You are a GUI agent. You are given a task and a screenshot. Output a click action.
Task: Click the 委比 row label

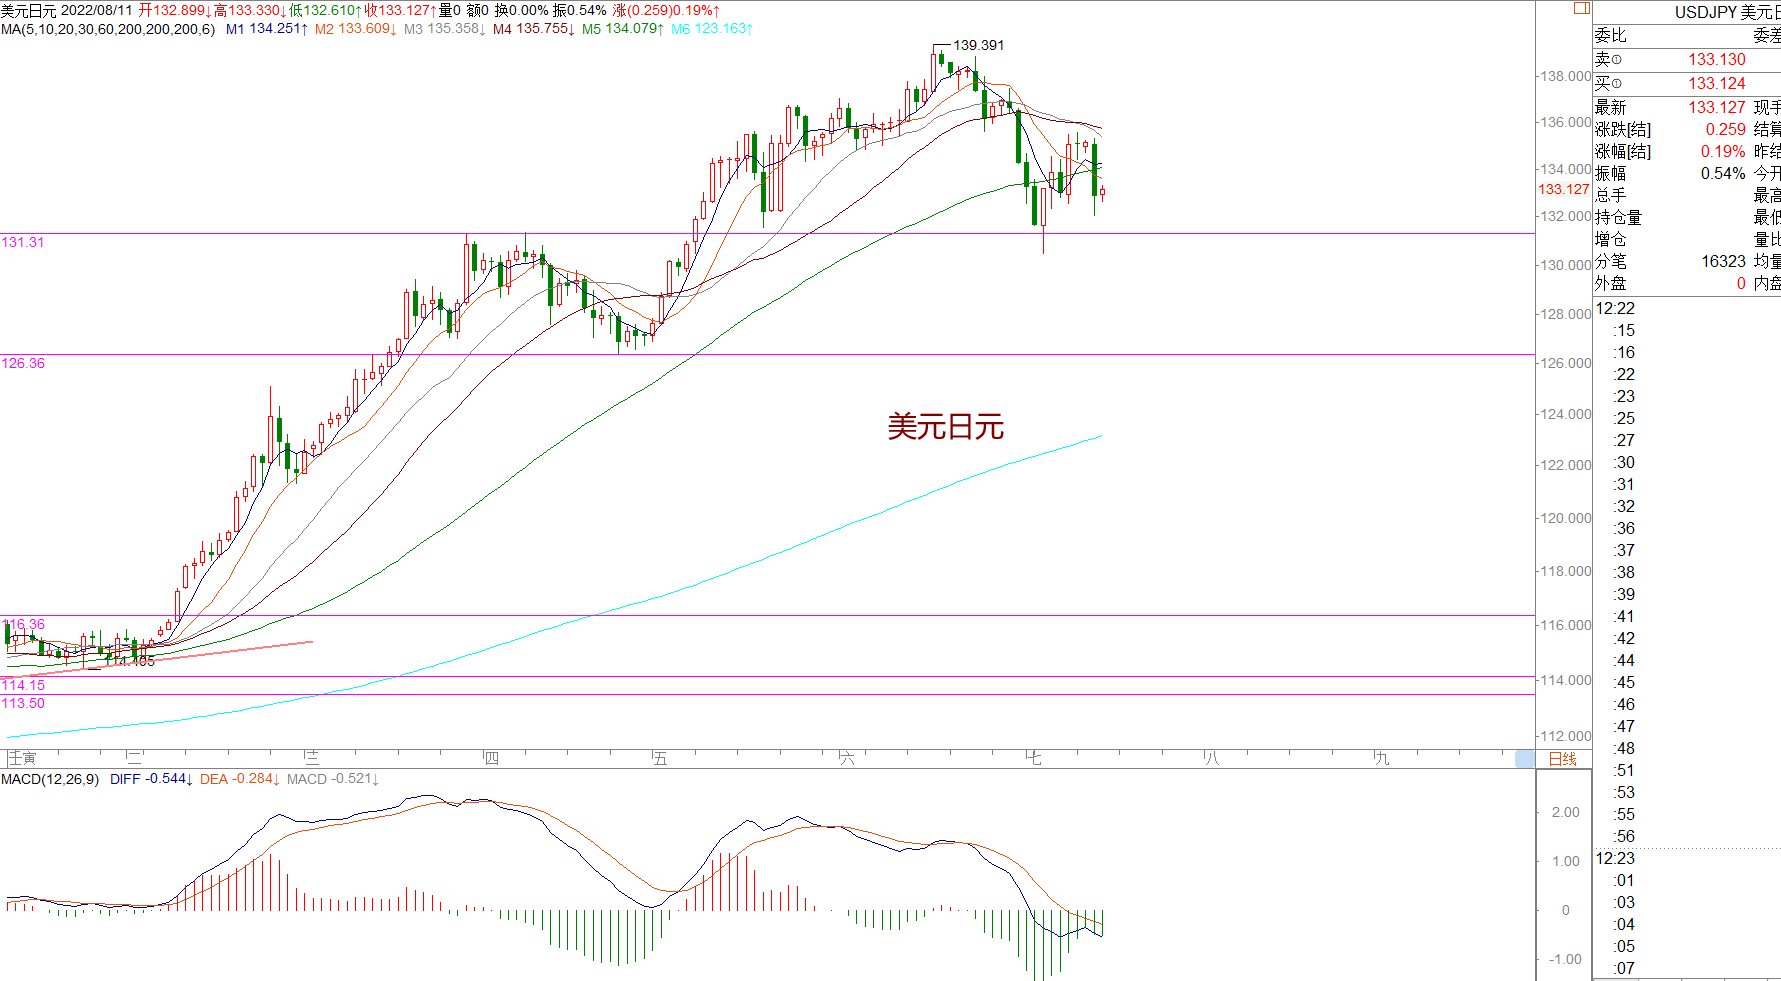pos(1611,36)
